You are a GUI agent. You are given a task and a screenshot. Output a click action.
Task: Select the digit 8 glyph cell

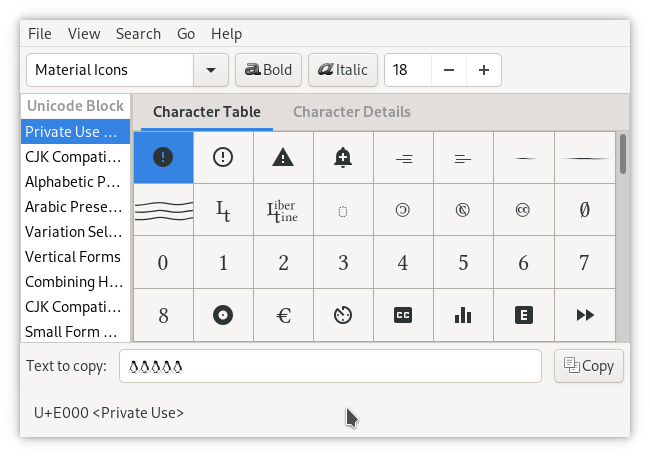[163, 315]
